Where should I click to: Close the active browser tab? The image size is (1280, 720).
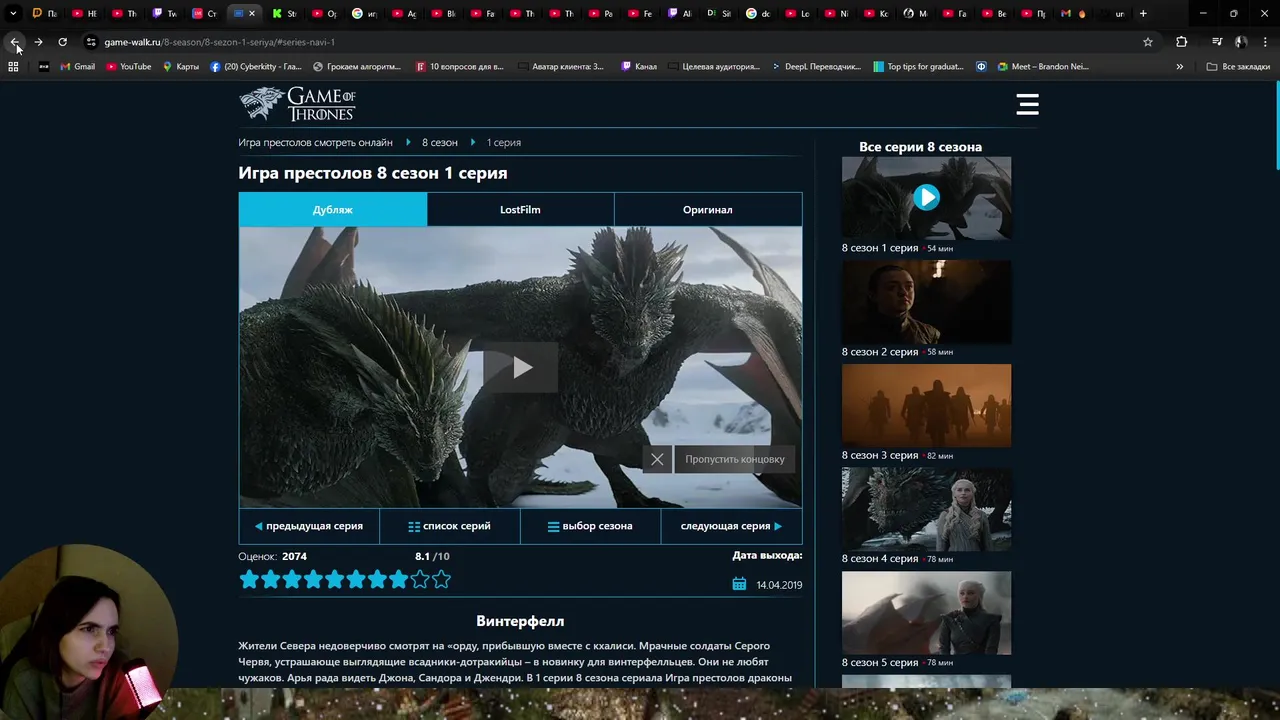tap(252, 14)
